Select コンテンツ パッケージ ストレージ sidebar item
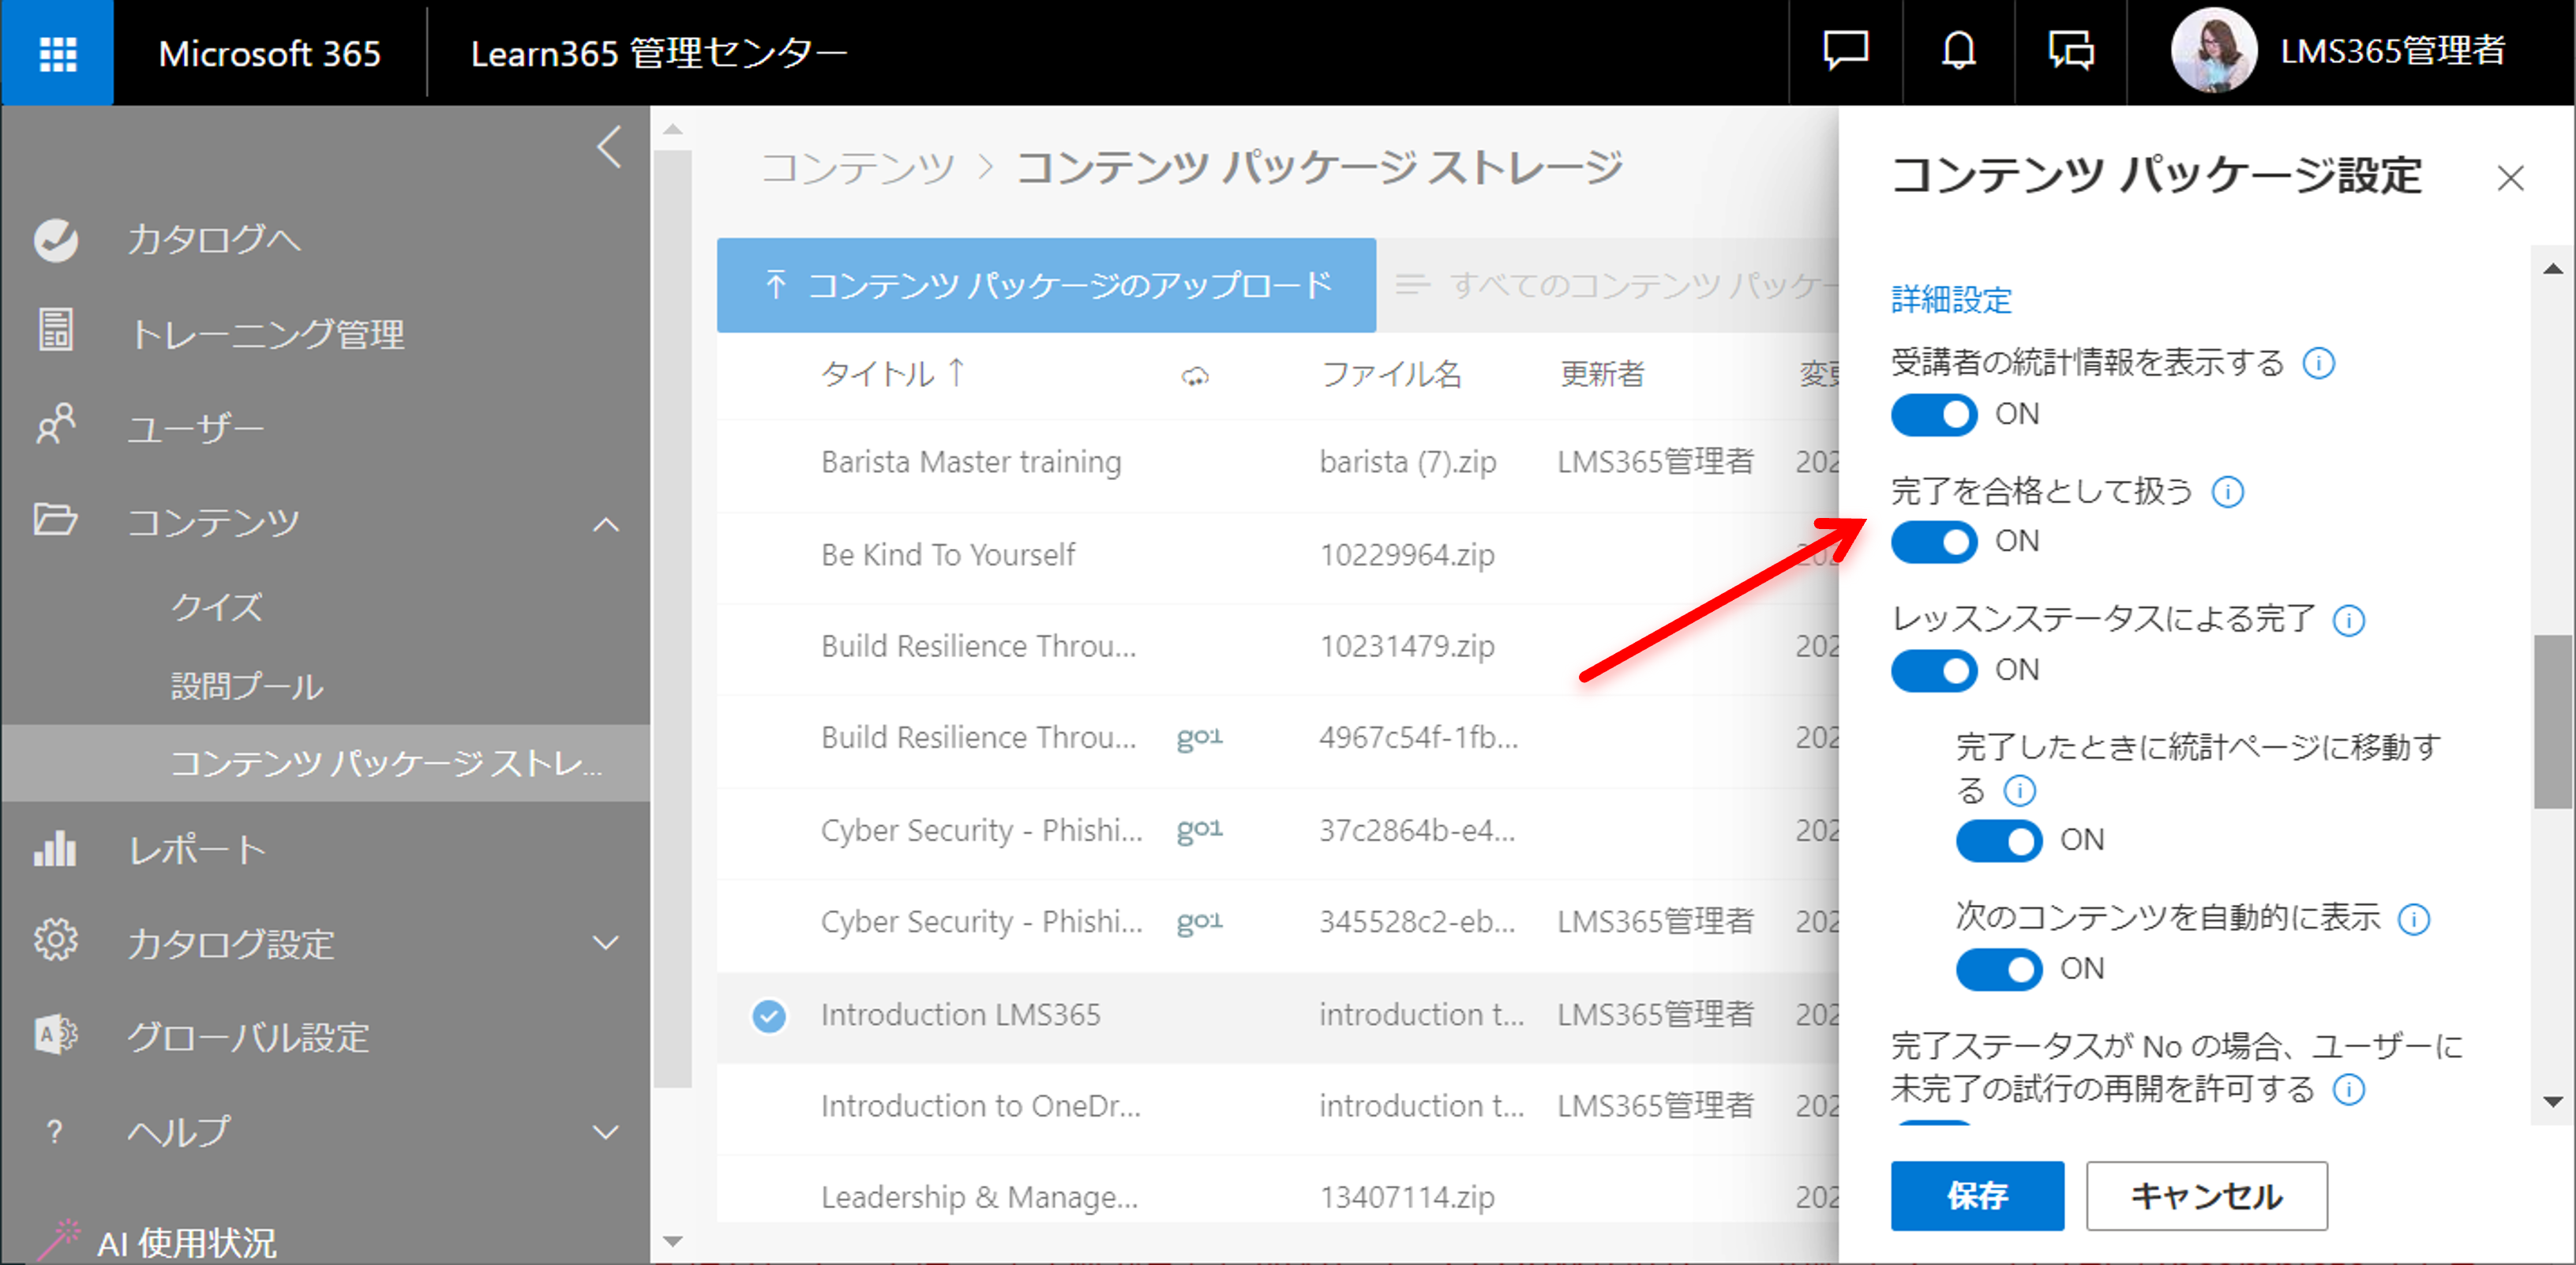2576x1265 pixels. click(326, 763)
